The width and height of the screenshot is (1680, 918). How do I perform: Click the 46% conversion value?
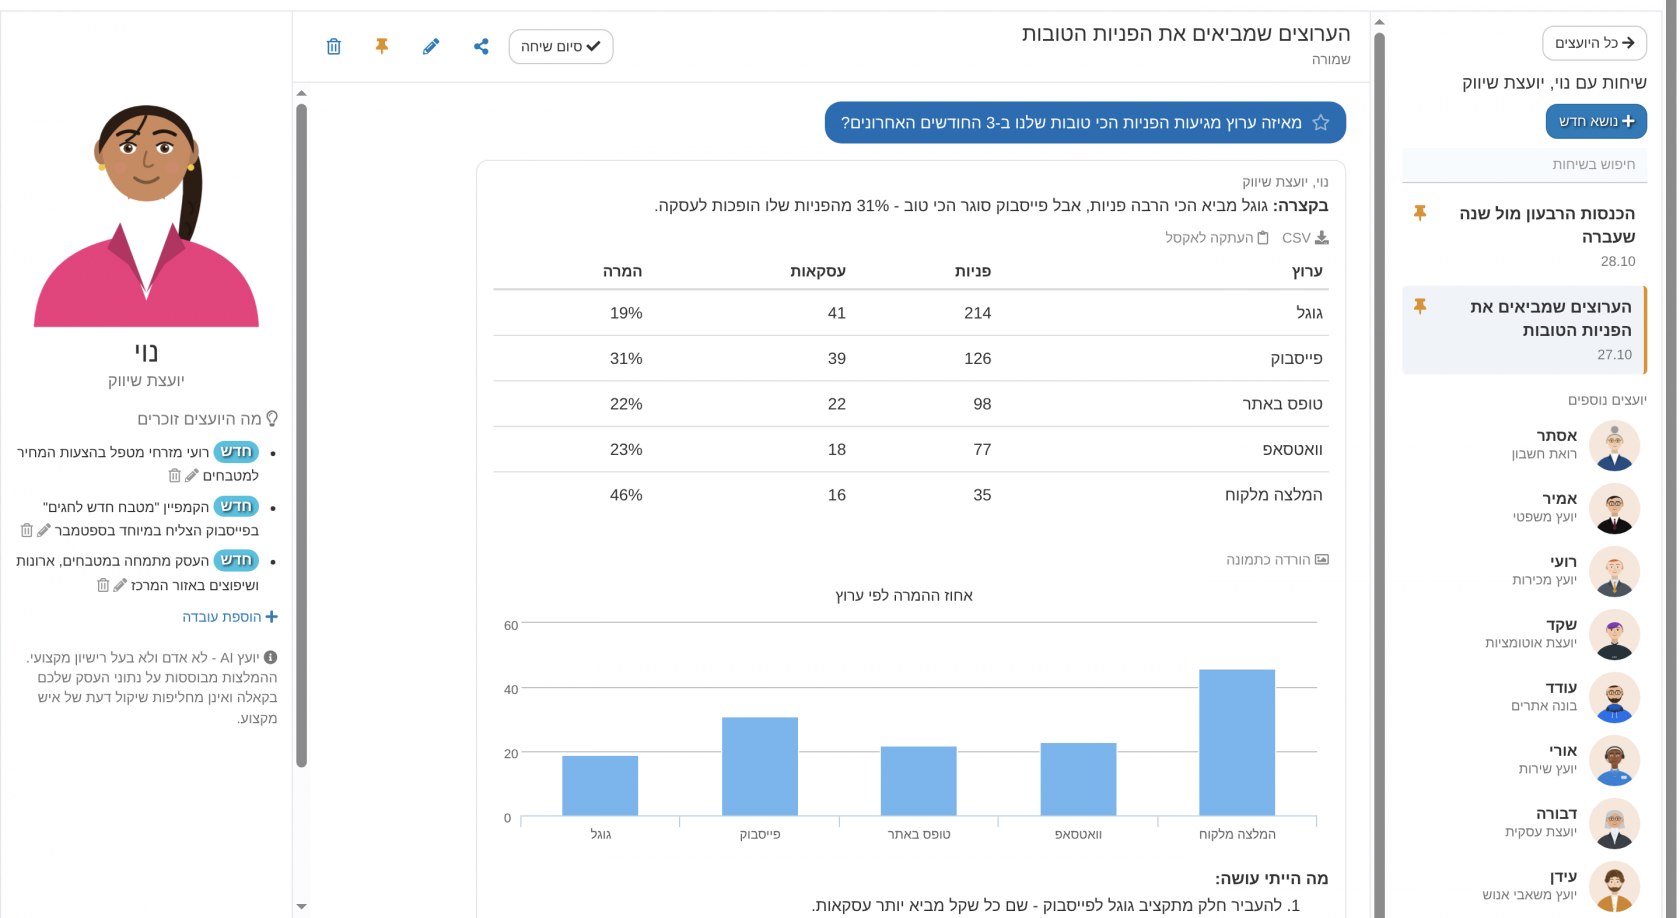click(626, 495)
